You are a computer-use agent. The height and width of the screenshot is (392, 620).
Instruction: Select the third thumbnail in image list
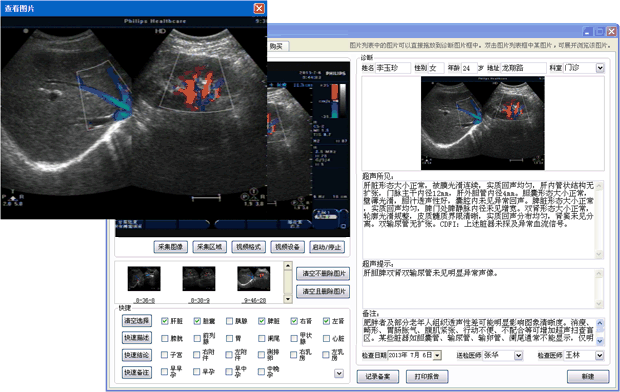pyautogui.click(x=253, y=278)
